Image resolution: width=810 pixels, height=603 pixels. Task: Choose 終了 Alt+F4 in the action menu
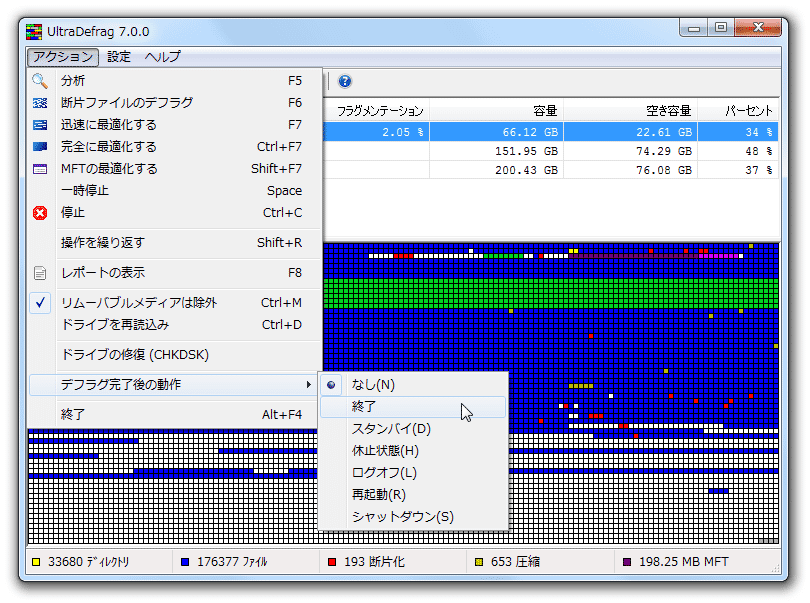click(x=175, y=414)
